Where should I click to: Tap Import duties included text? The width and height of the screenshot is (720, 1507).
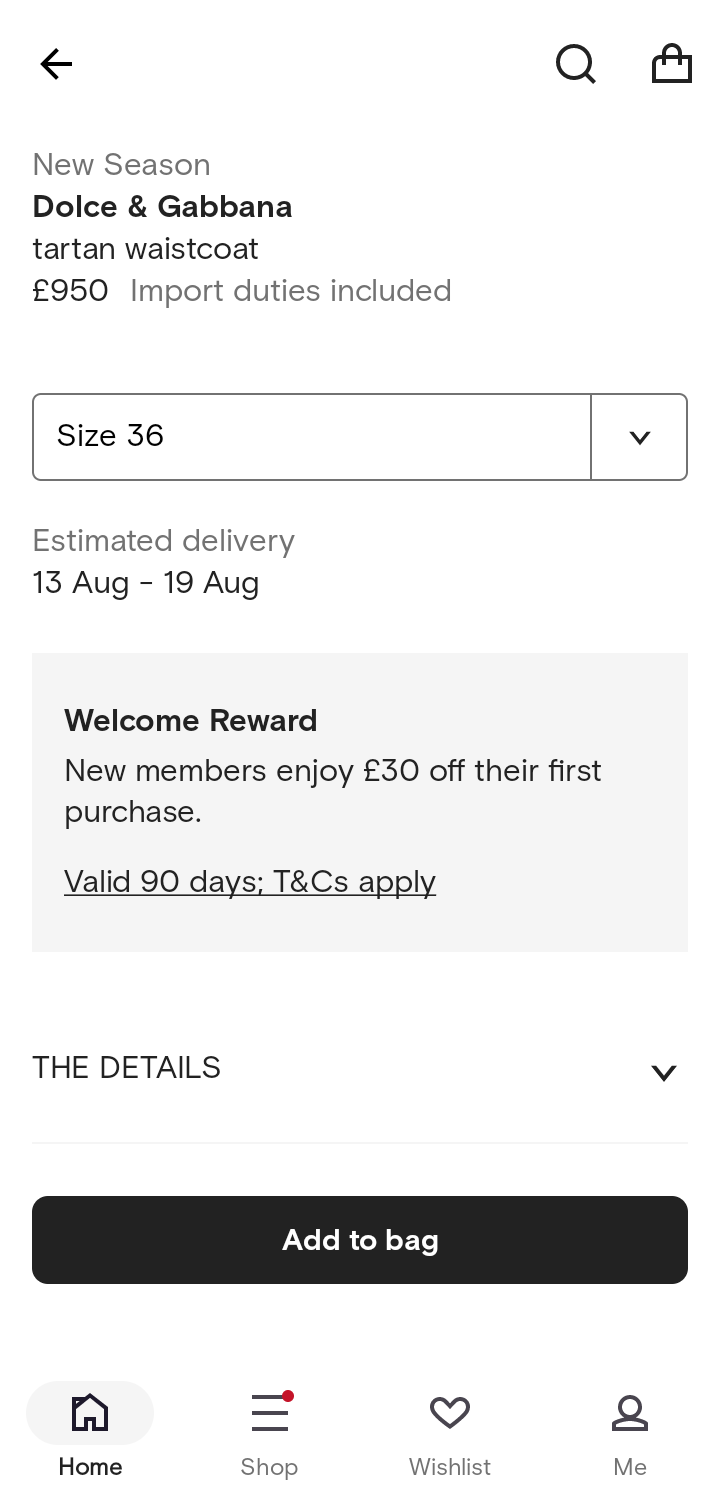(x=291, y=291)
